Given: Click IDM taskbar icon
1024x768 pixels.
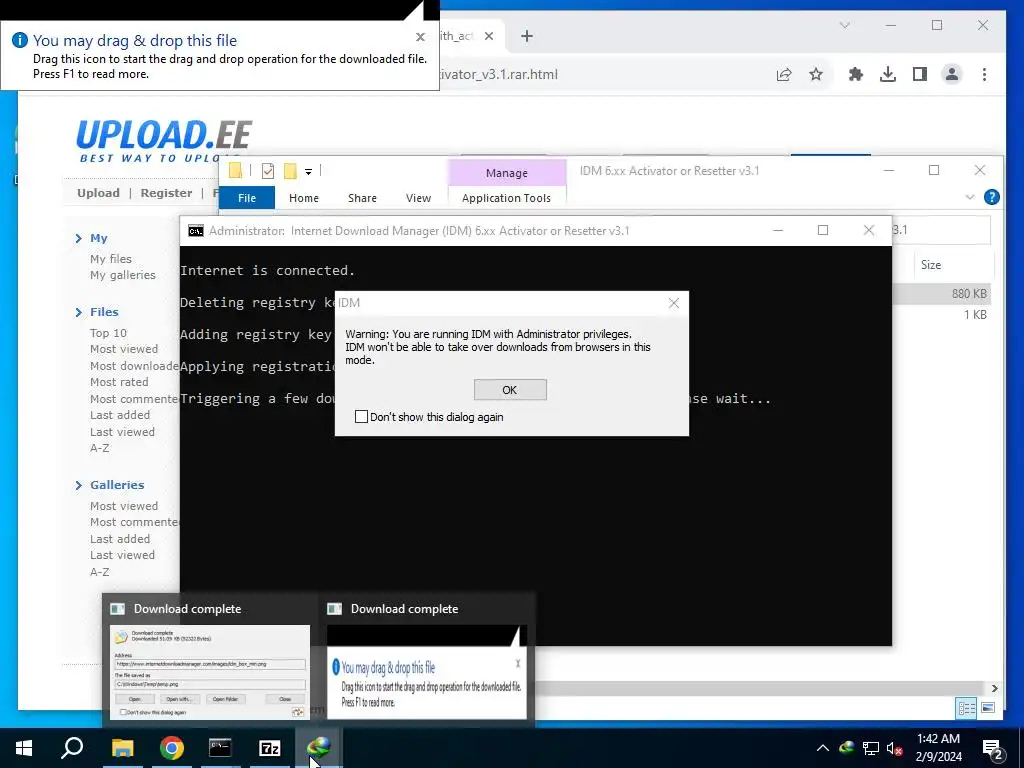Looking at the screenshot, I should [319, 748].
